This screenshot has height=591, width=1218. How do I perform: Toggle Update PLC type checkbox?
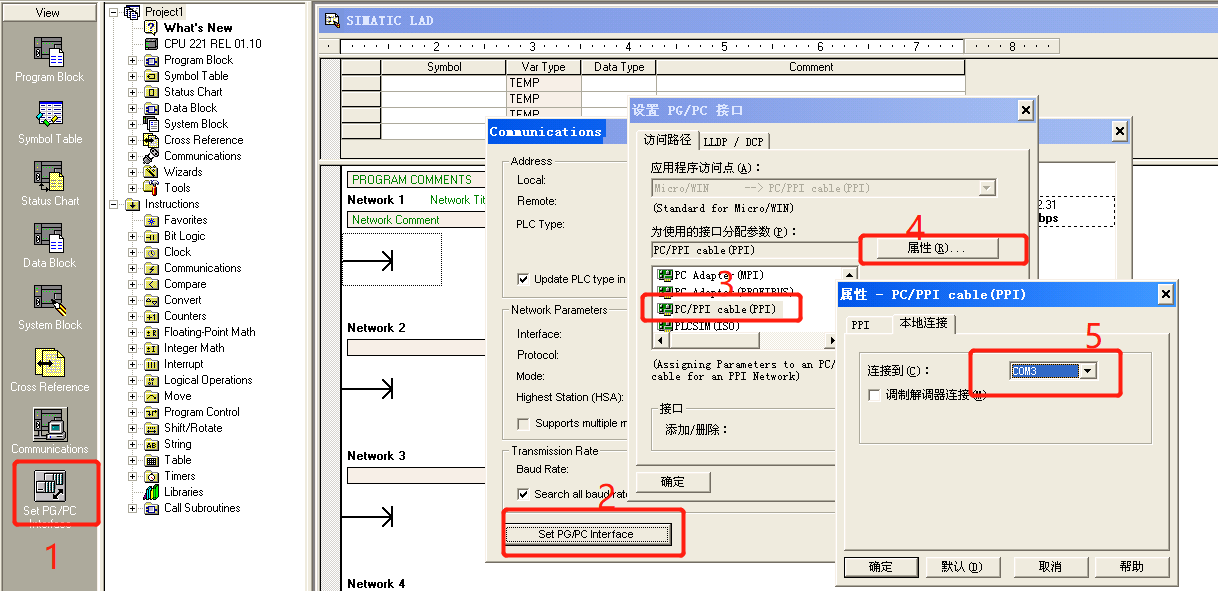(523, 279)
